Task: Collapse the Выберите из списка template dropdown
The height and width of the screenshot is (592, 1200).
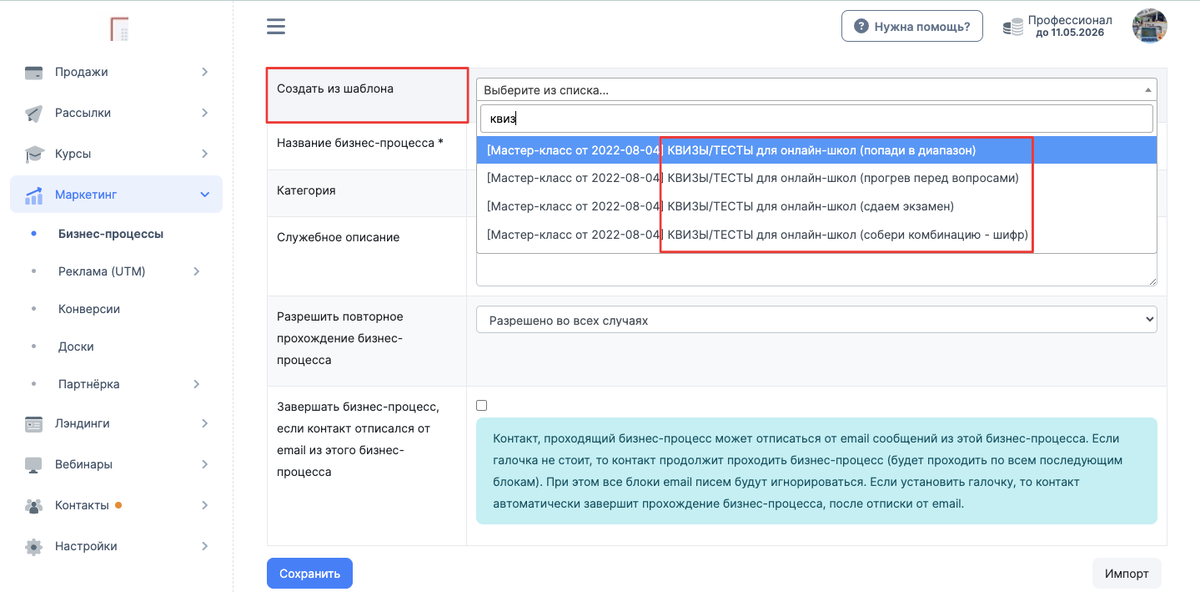Action: [x=816, y=90]
